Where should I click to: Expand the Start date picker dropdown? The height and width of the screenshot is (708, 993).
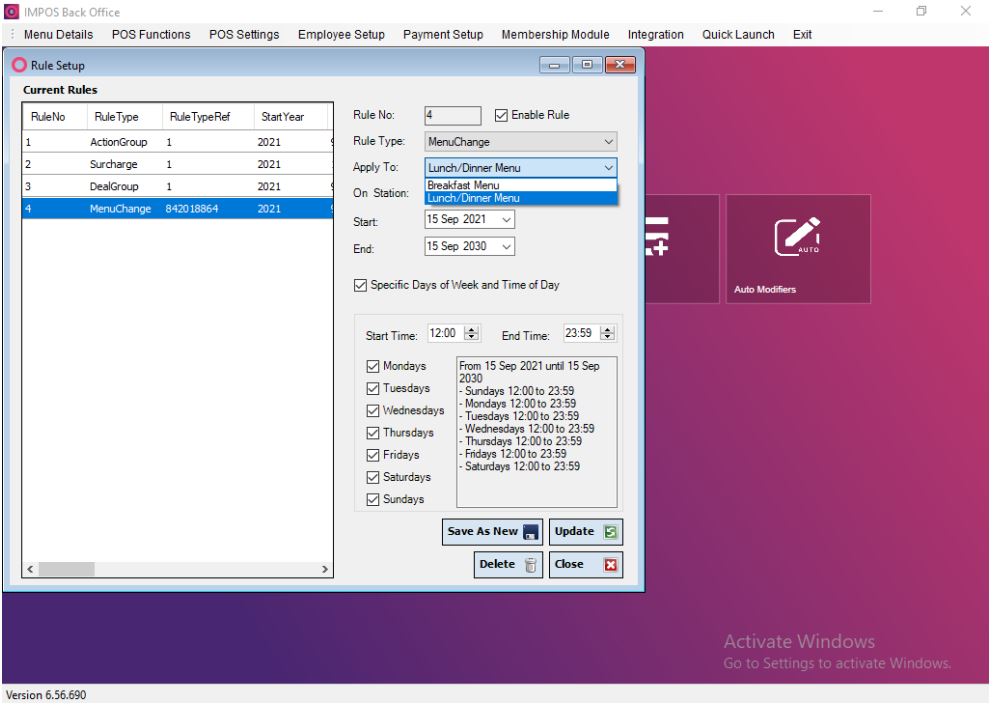(506, 220)
